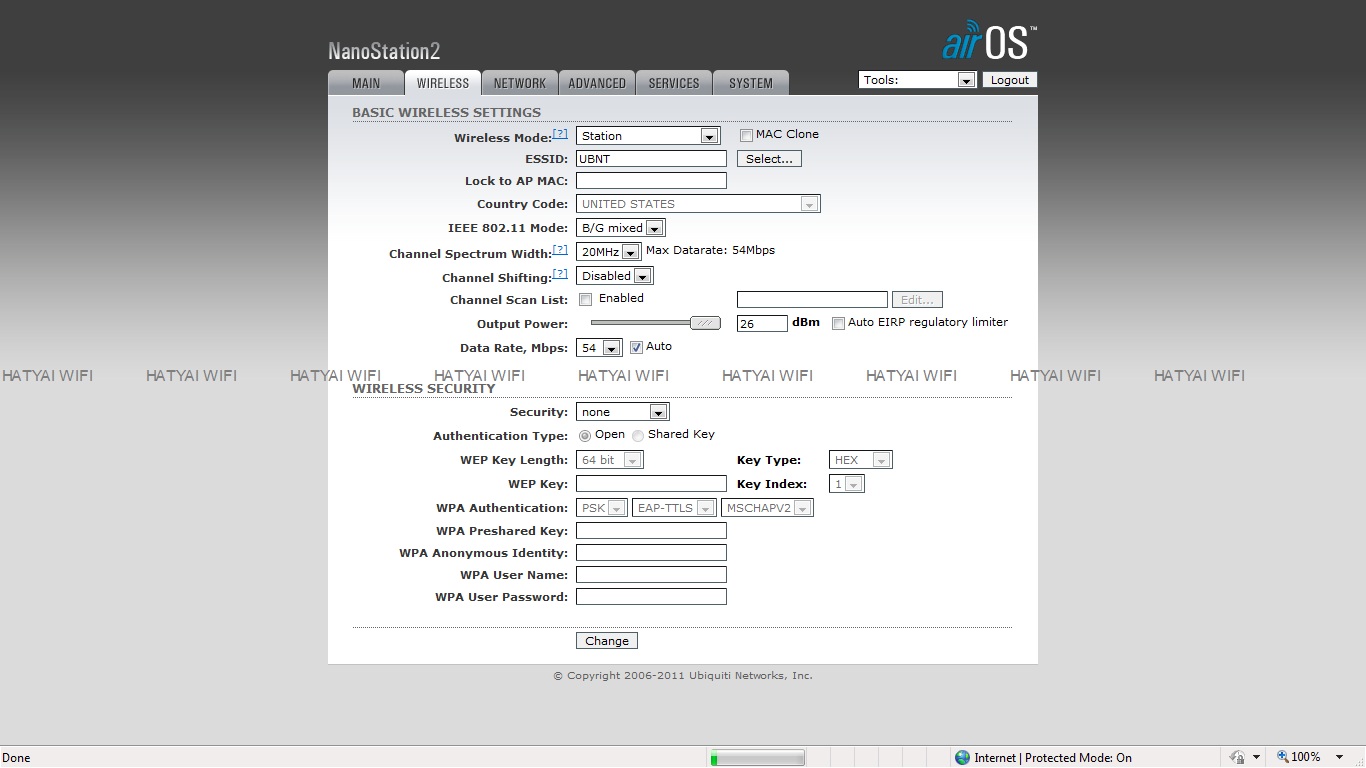Viewport: 1366px width, 768px height.
Task: Open the help link beside Wireless Mode
Action: coord(560,134)
